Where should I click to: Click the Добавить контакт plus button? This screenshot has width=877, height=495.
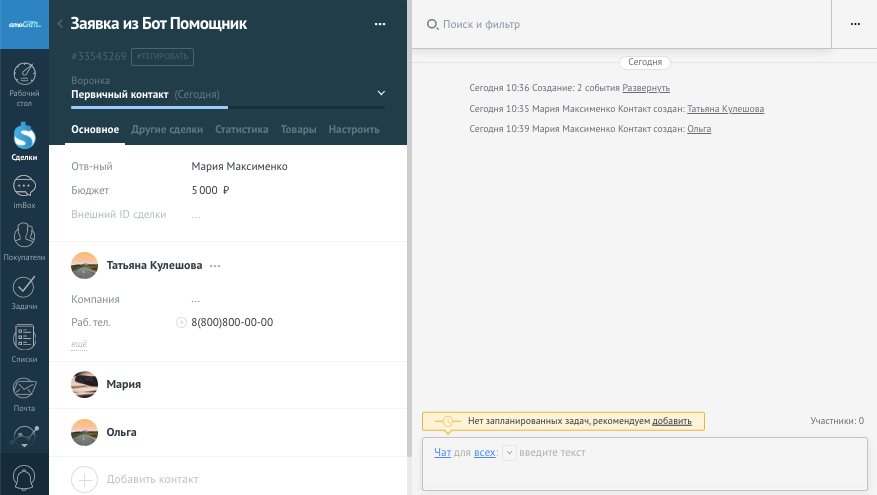pyautogui.click(x=85, y=479)
